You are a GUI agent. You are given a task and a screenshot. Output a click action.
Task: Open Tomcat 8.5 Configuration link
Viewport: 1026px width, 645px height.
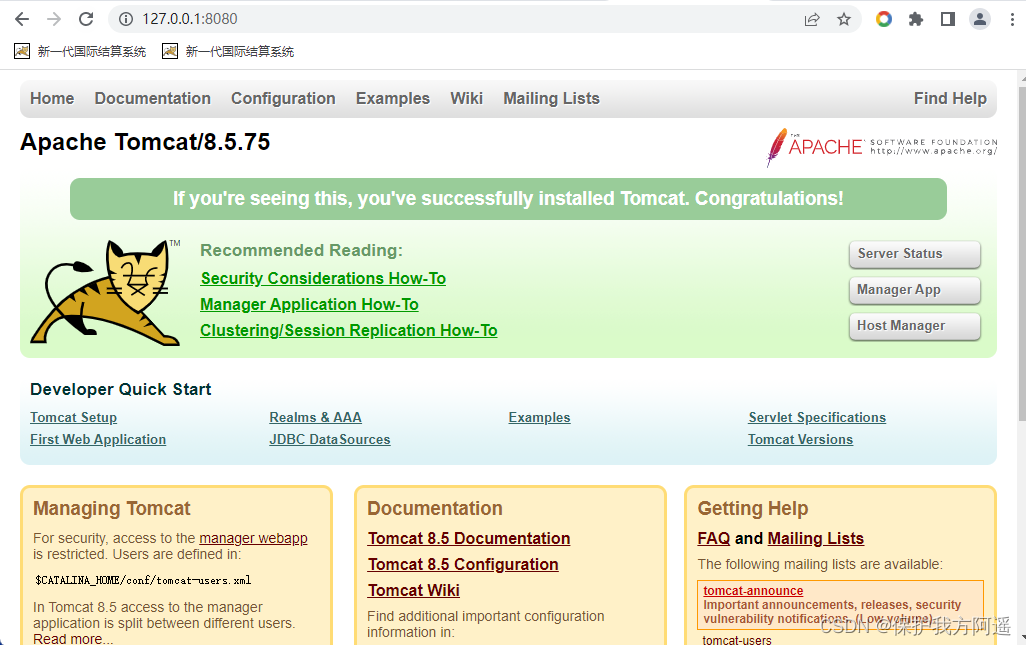(x=463, y=565)
